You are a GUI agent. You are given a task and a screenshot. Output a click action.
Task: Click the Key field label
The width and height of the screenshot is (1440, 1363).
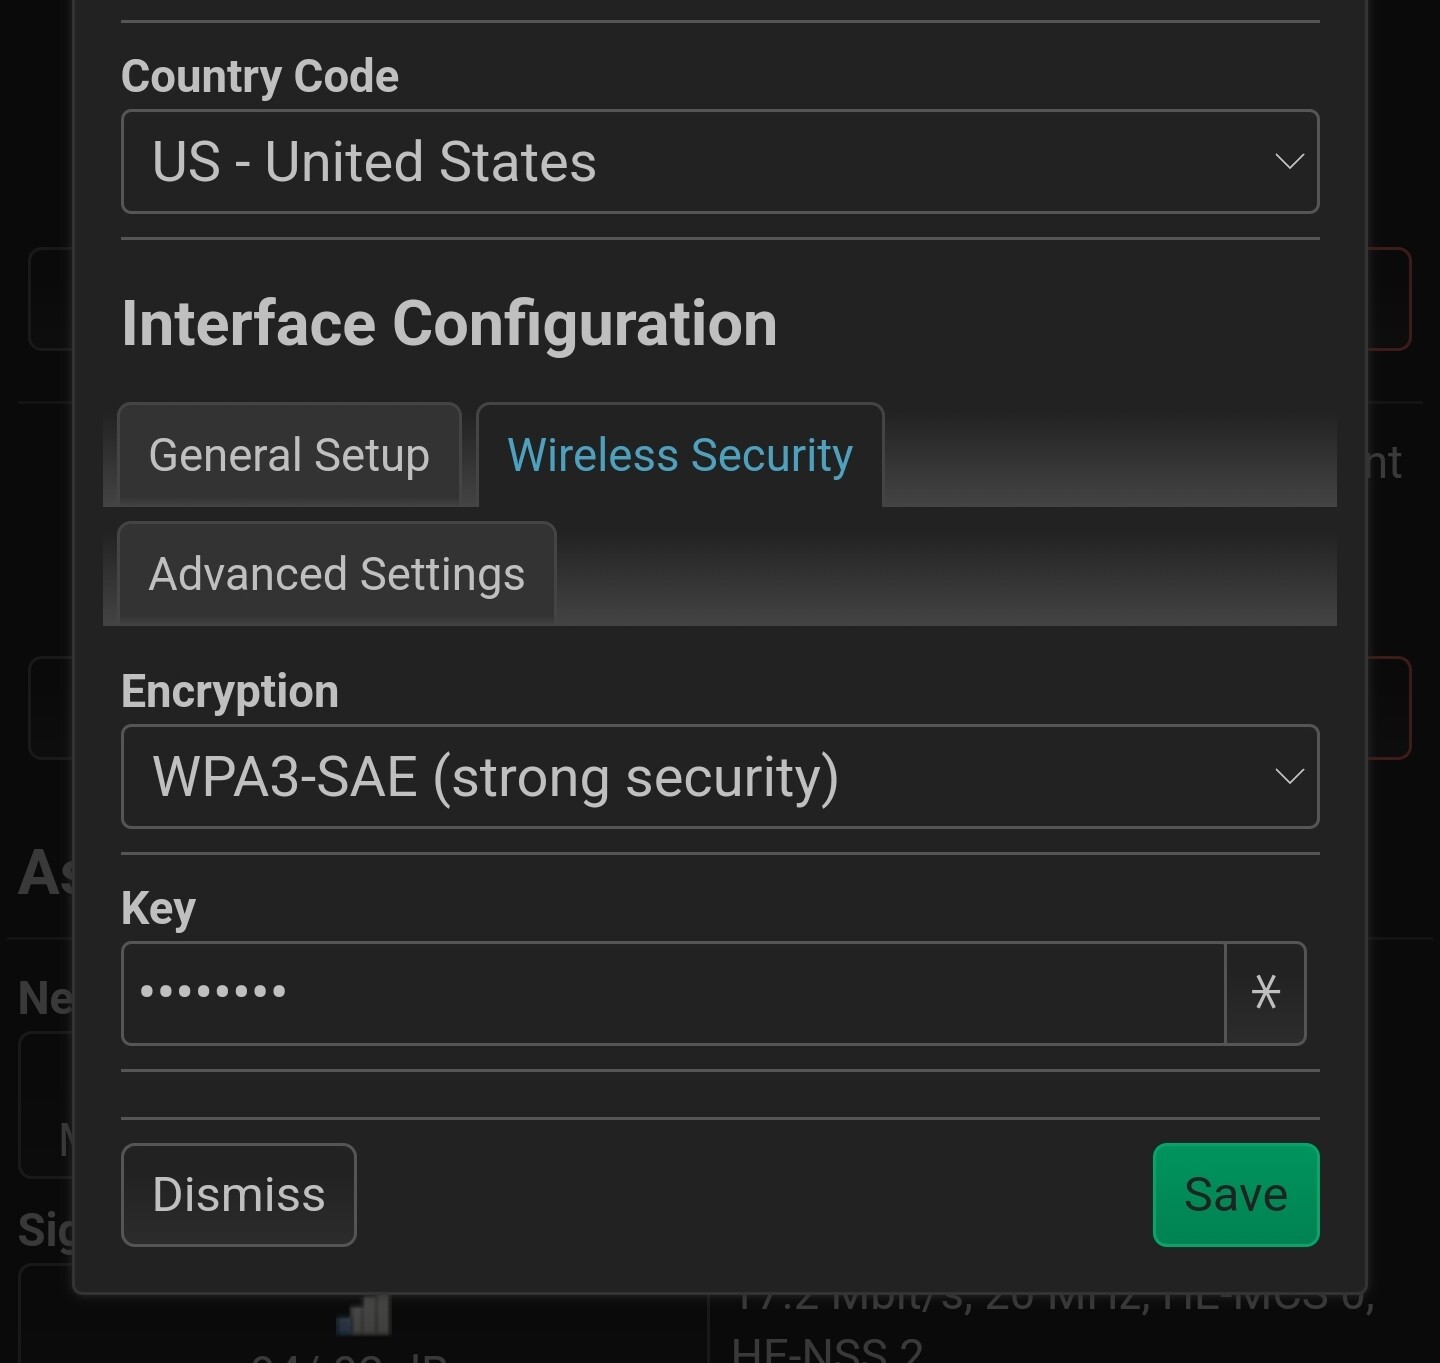(158, 909)
